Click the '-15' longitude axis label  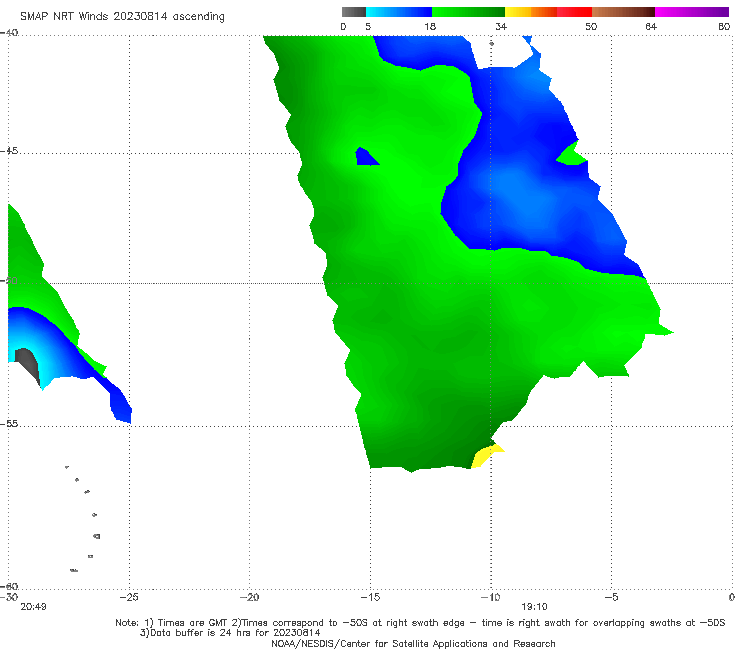point(370,597)
